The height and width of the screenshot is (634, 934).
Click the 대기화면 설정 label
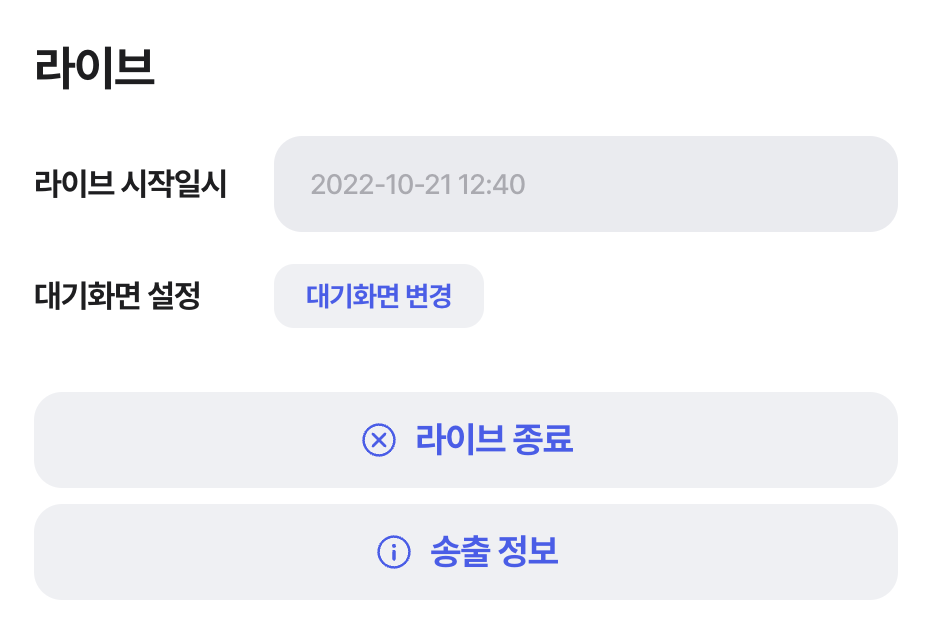pyautogui.click(x=118, y=296)
